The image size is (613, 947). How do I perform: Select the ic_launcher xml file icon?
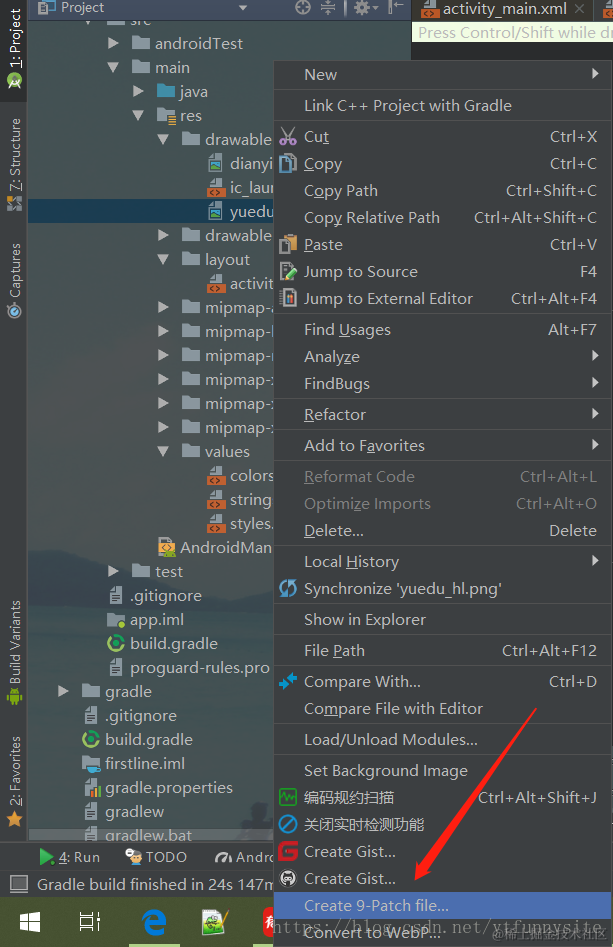click(216, 187)
